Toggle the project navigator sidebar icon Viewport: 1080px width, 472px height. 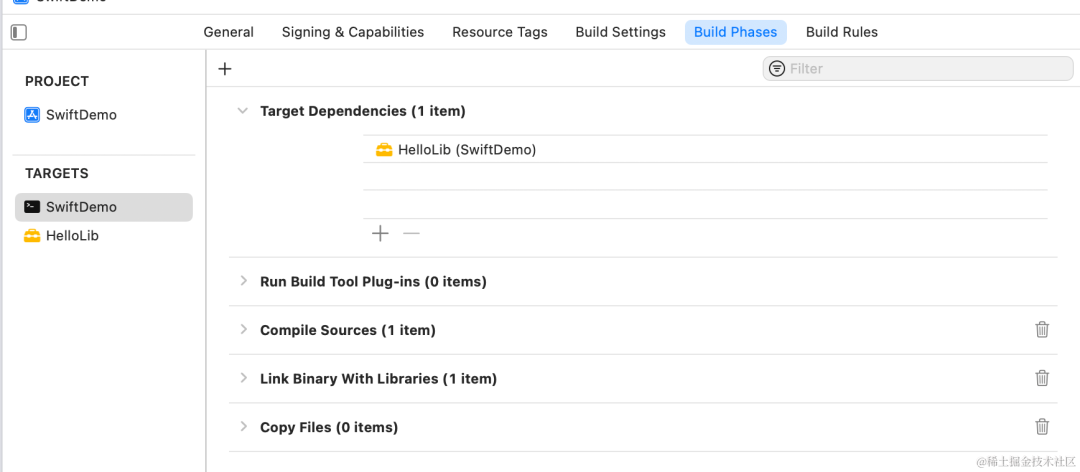tap(19, 32)
